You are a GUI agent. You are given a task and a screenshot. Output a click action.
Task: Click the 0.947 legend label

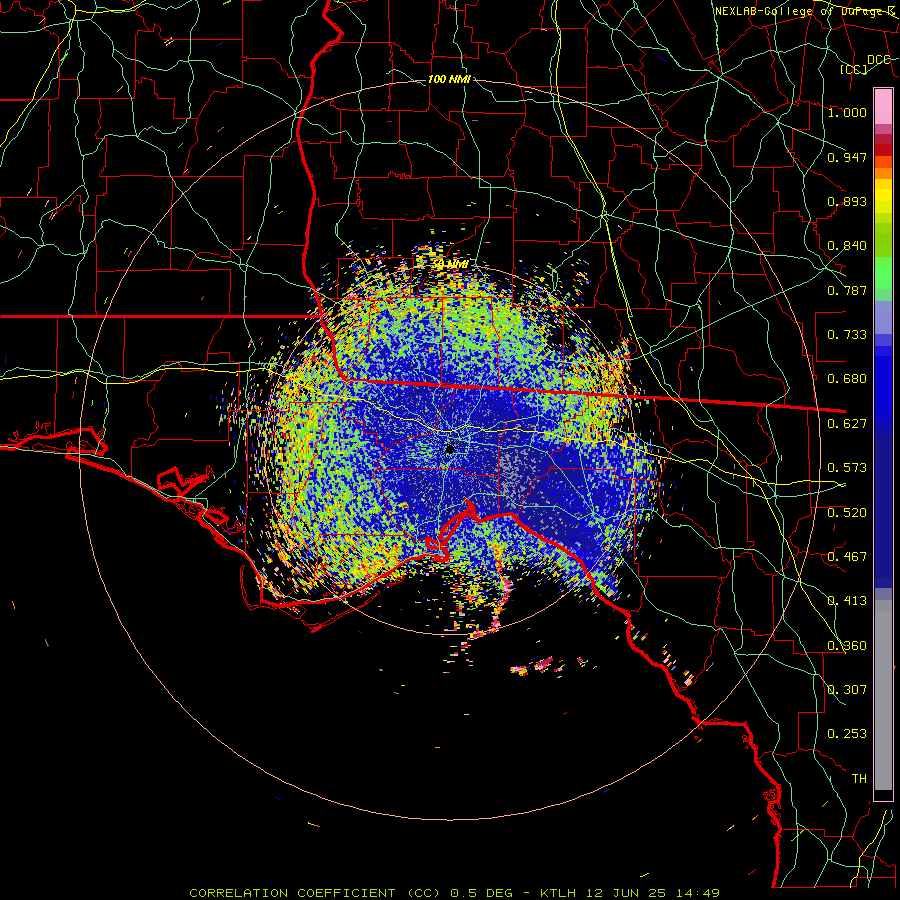click(847, 157)
